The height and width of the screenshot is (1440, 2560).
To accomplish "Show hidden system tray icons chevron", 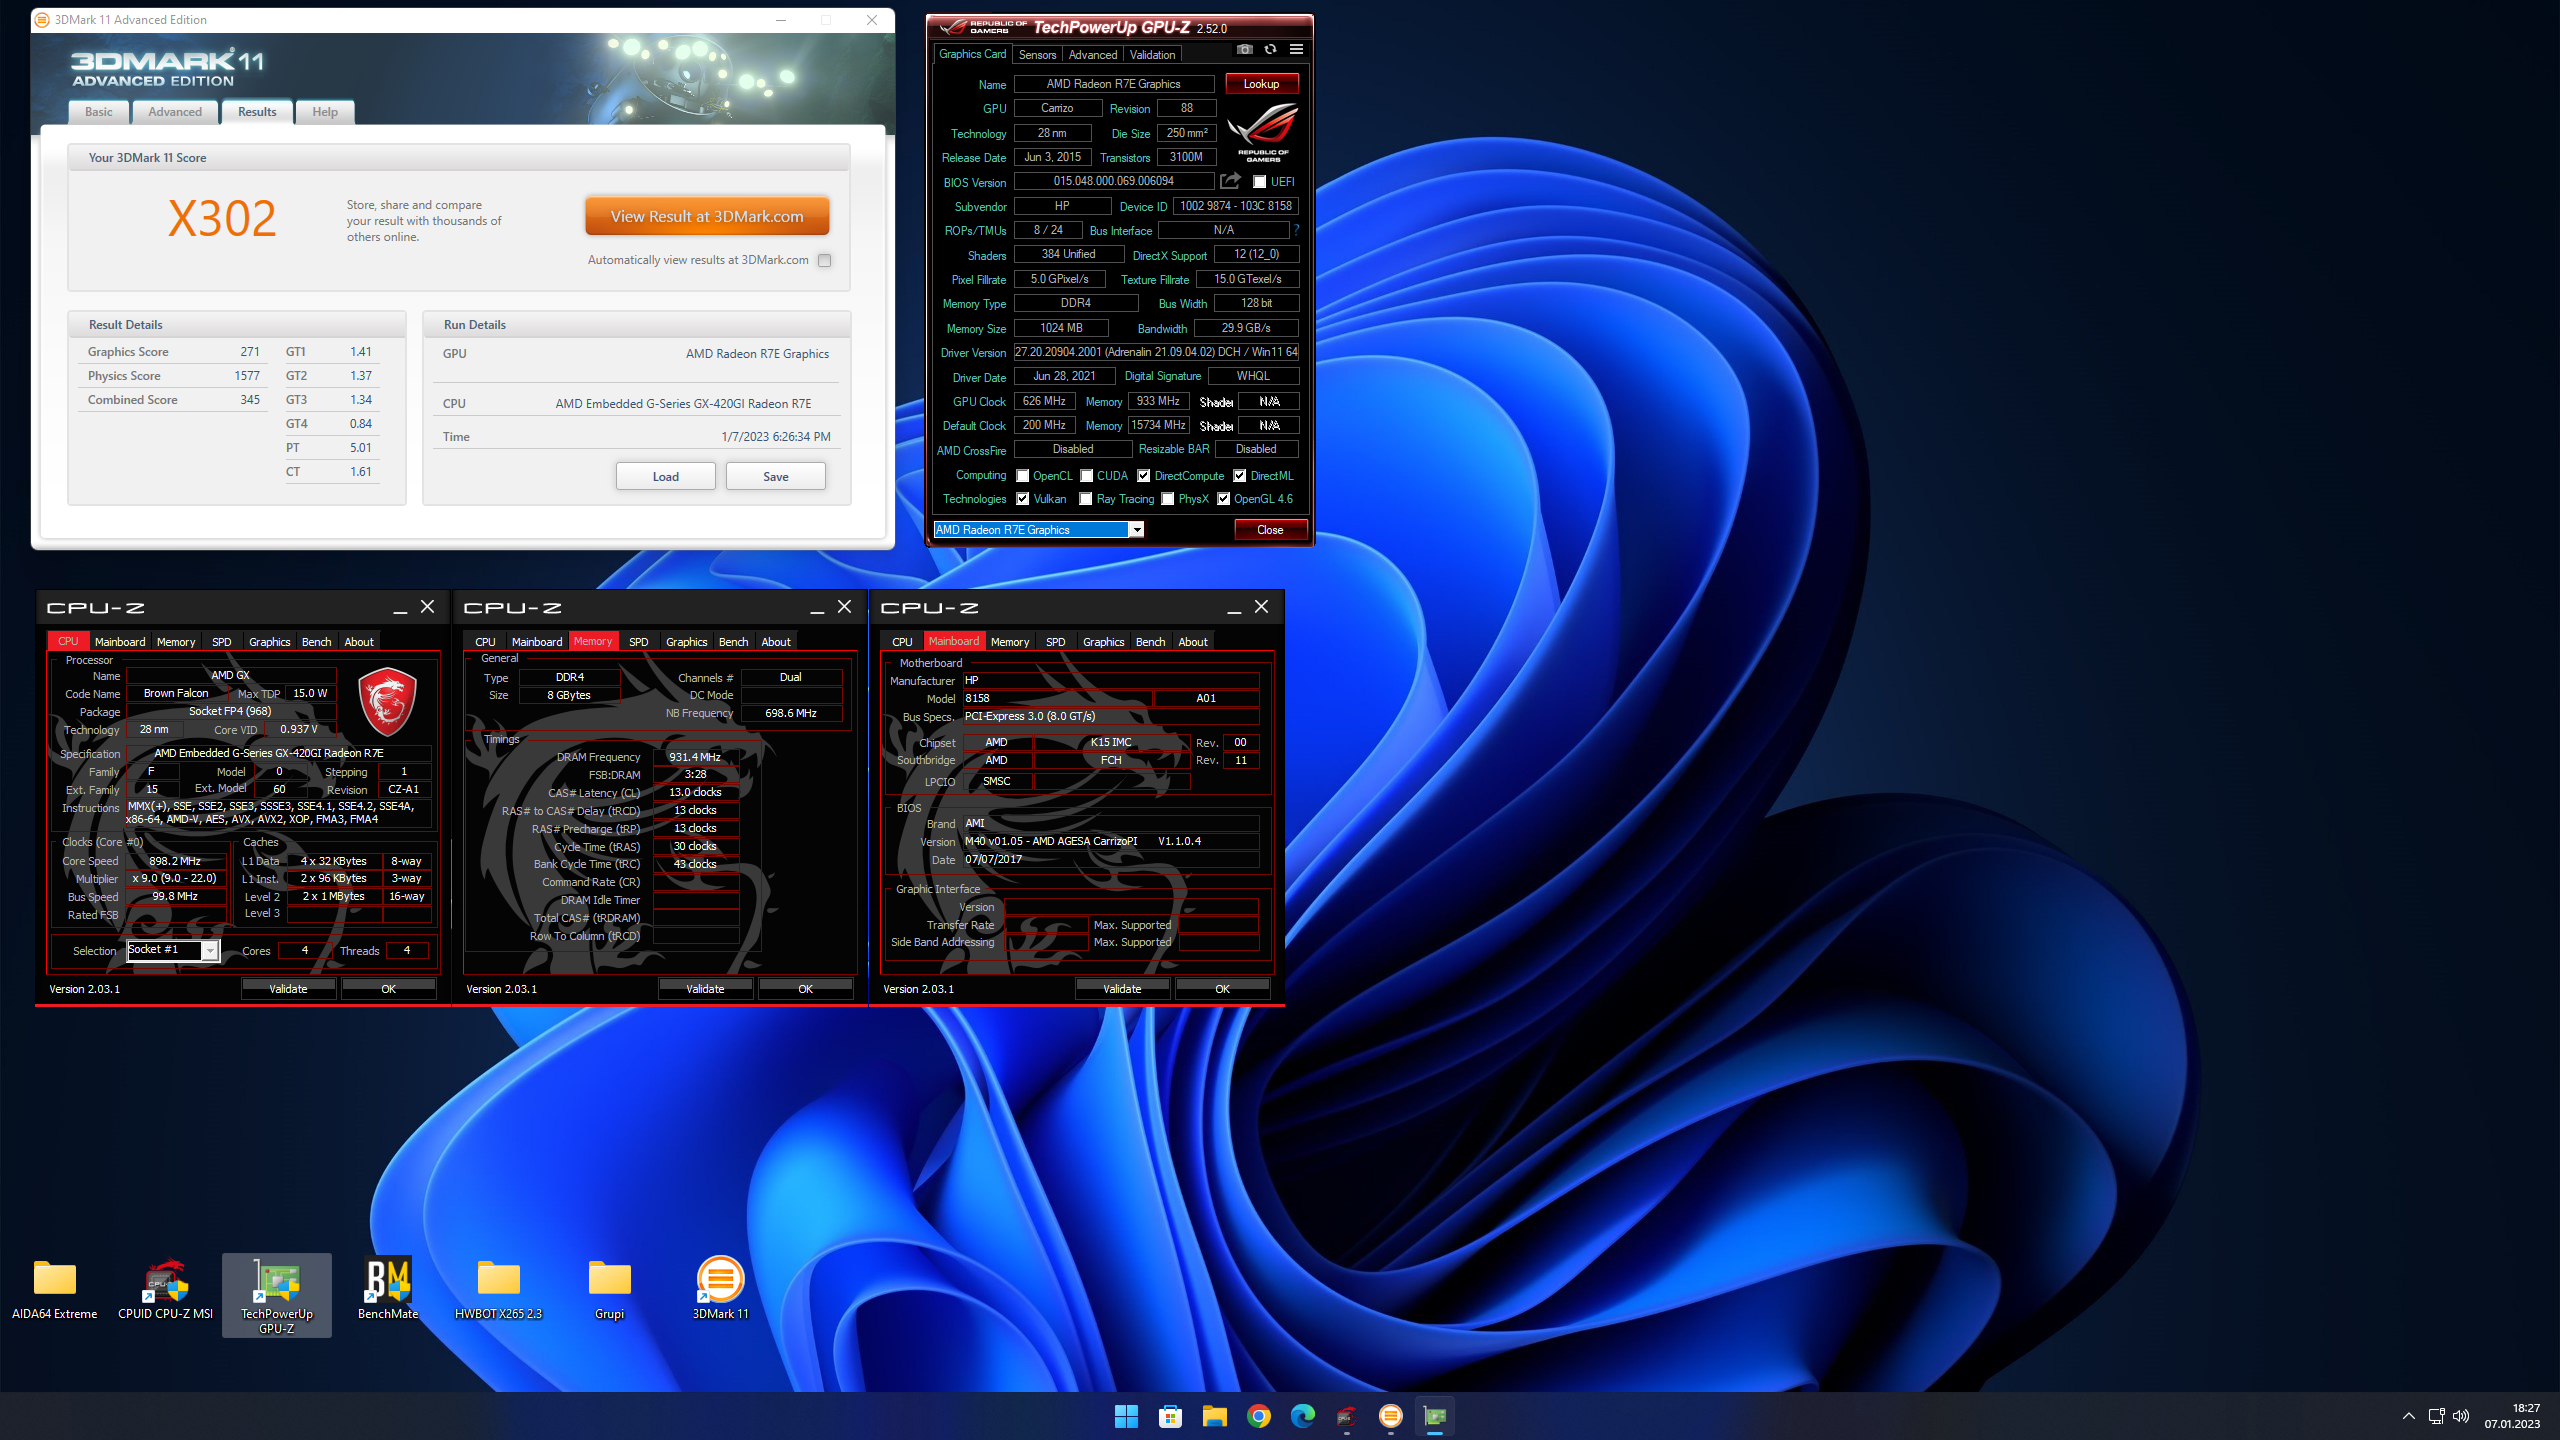I will pos(2408,1416).
